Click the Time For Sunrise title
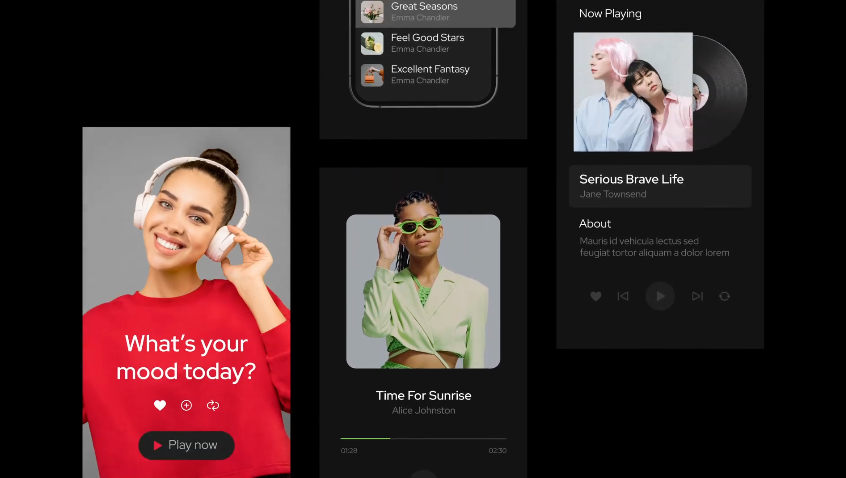The height and width of the screenshot is (478, 846). coord(424,395)
